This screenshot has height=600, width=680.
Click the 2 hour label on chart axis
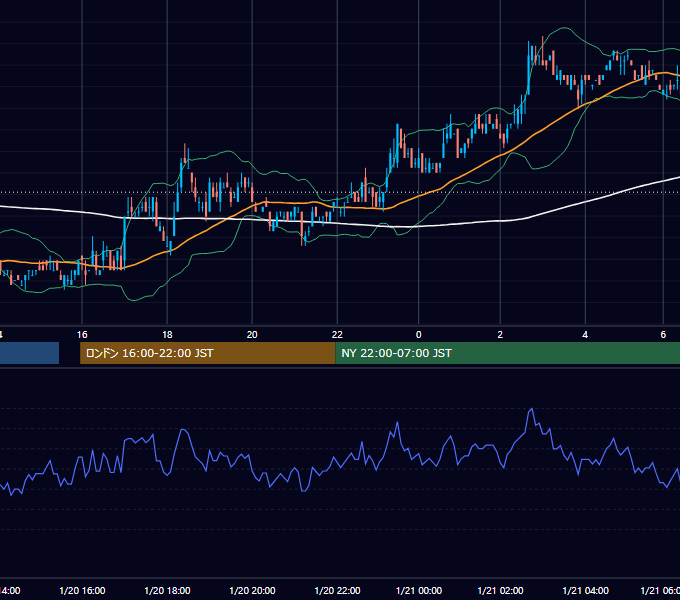tap(500, 335)
